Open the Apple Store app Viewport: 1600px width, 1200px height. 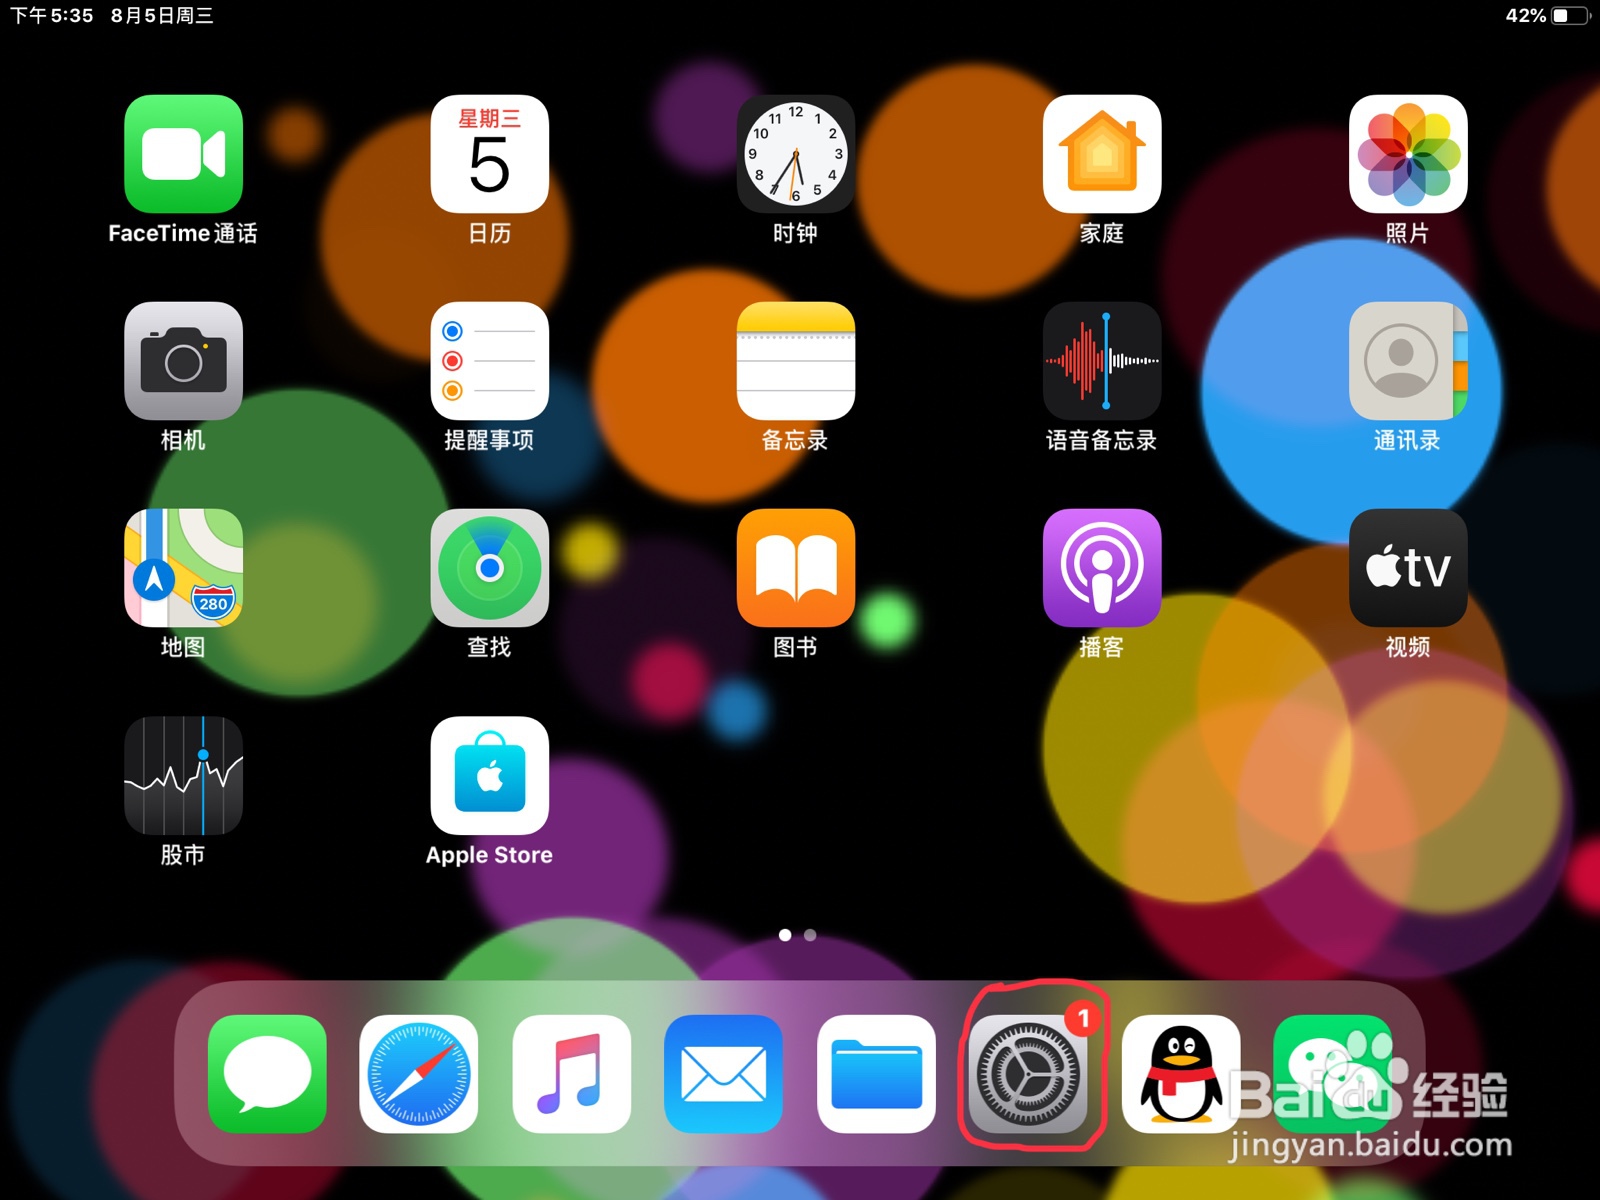point(489,775)
